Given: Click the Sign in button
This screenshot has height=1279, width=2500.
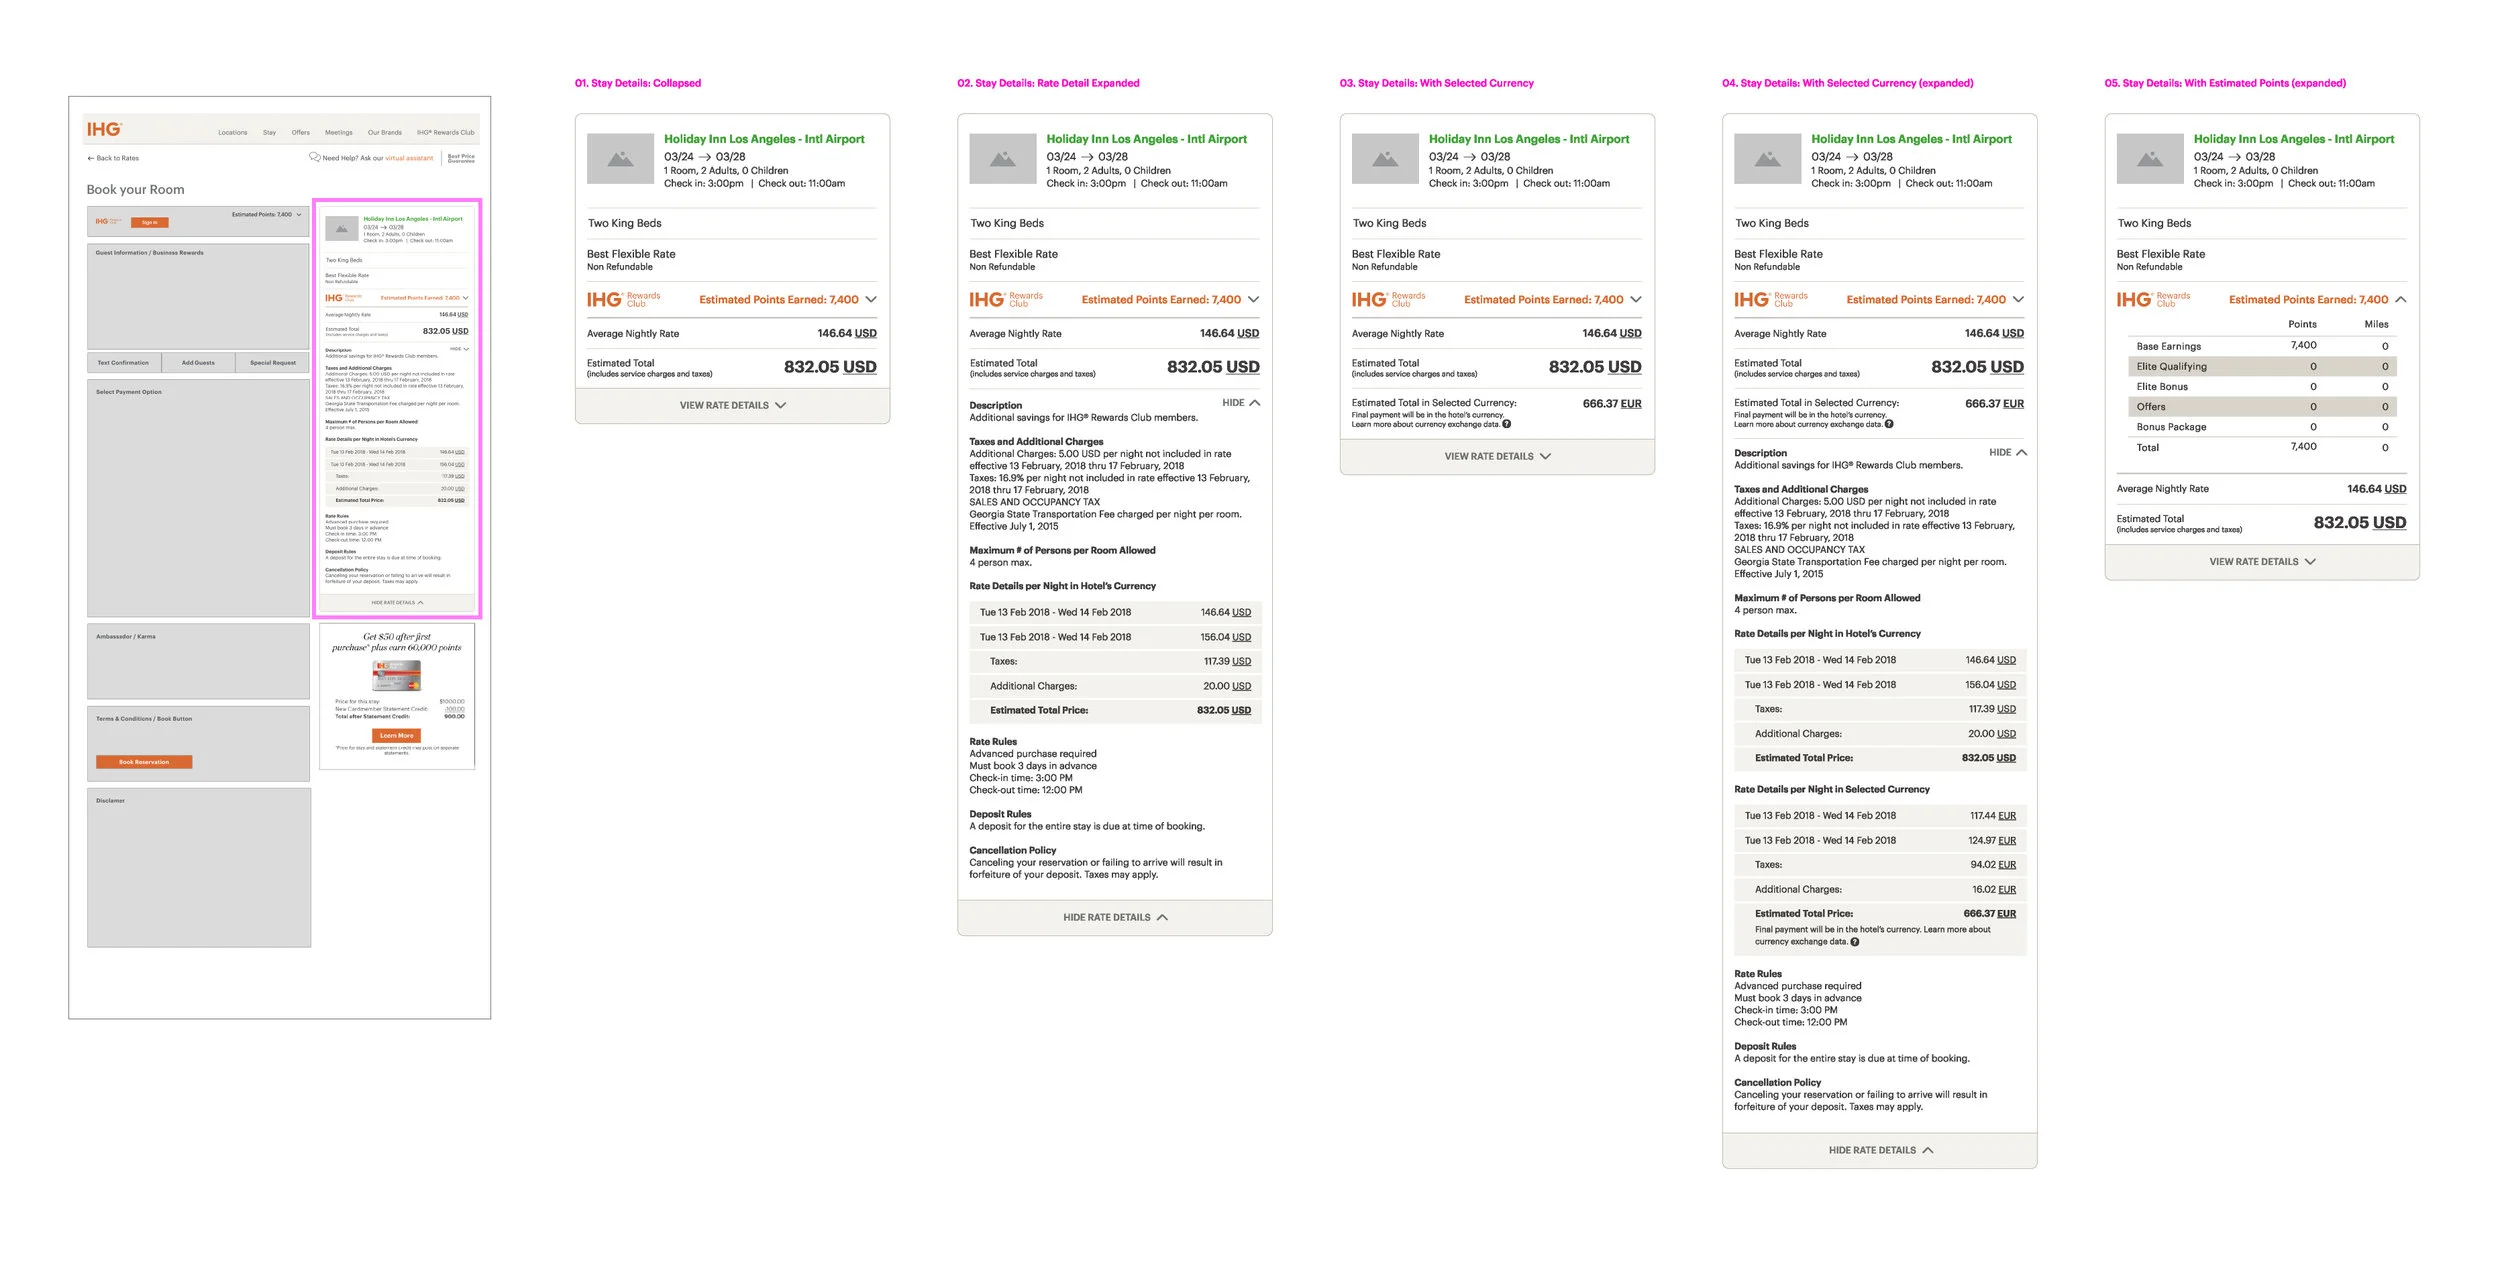Looking at the screenshot, I should (x=150, y=221).
